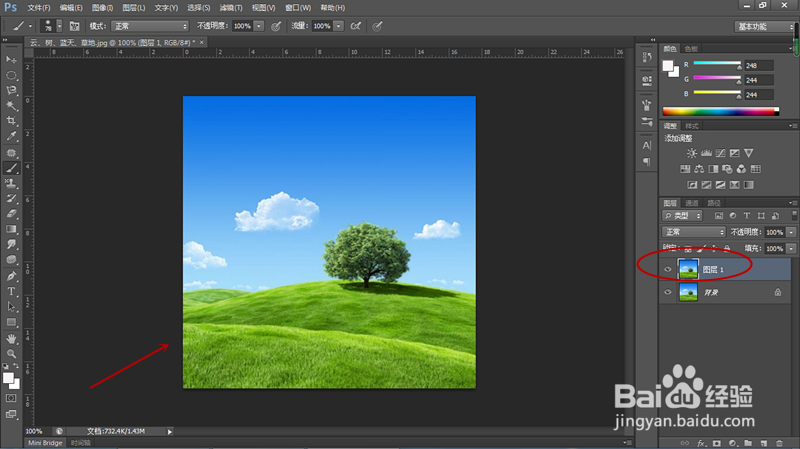Open the brush preset picker dropdown
This screenshot has height=449, width=800.
click(x=59, y=26)
